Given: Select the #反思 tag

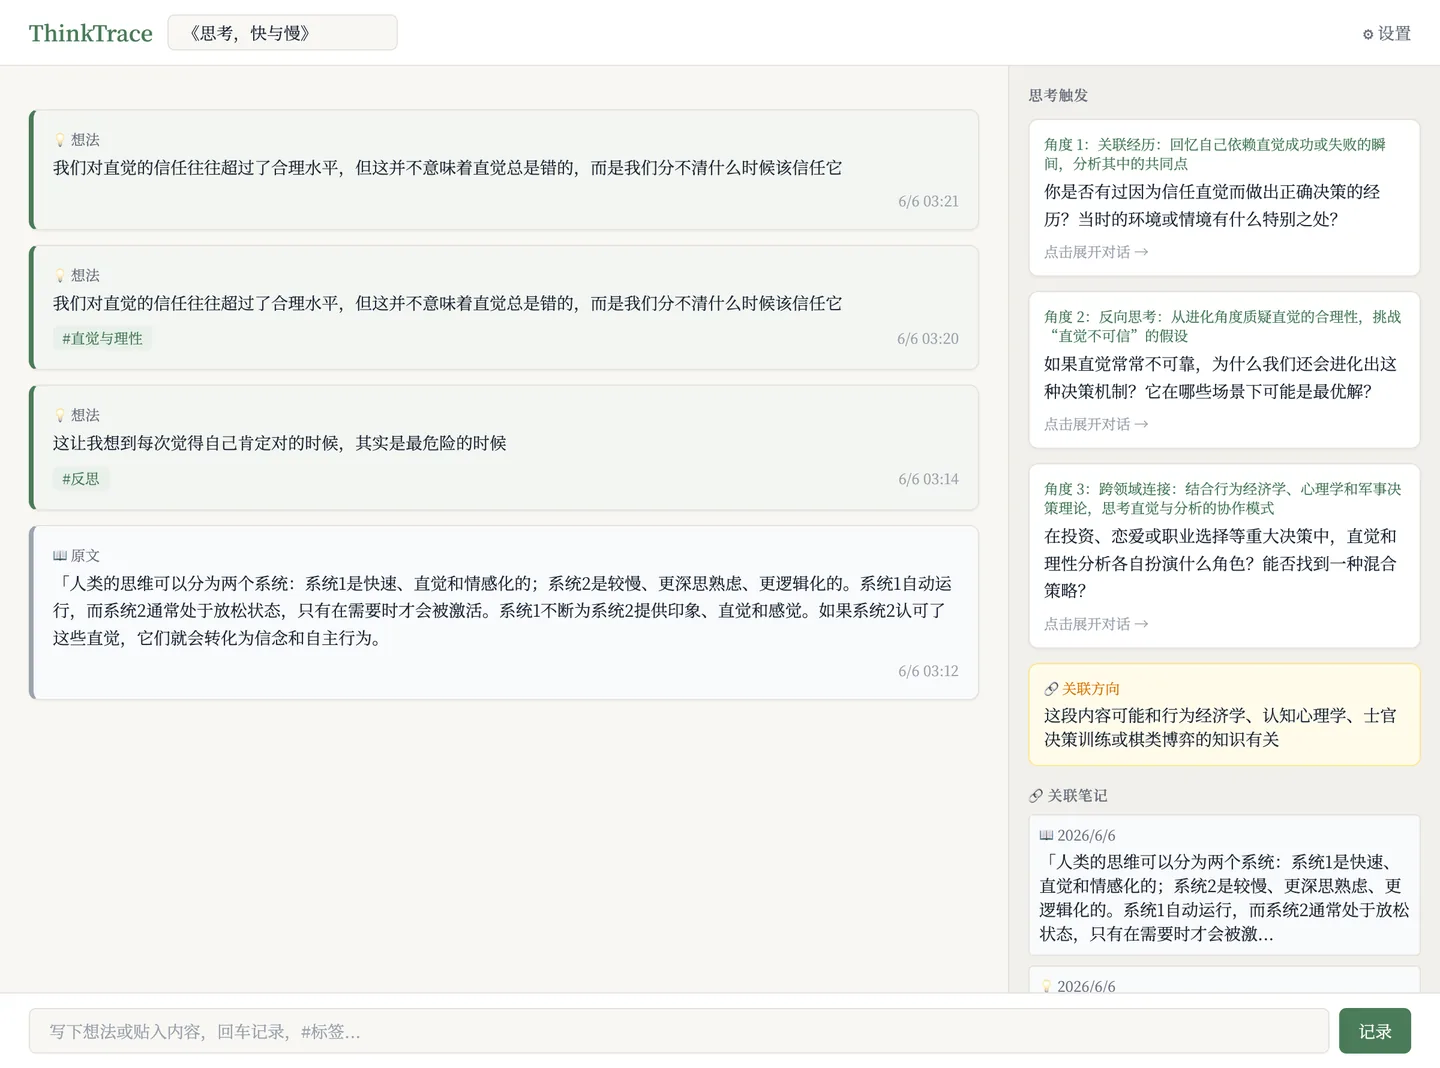Looking at the screenshot, I should (x=81, y=479).
